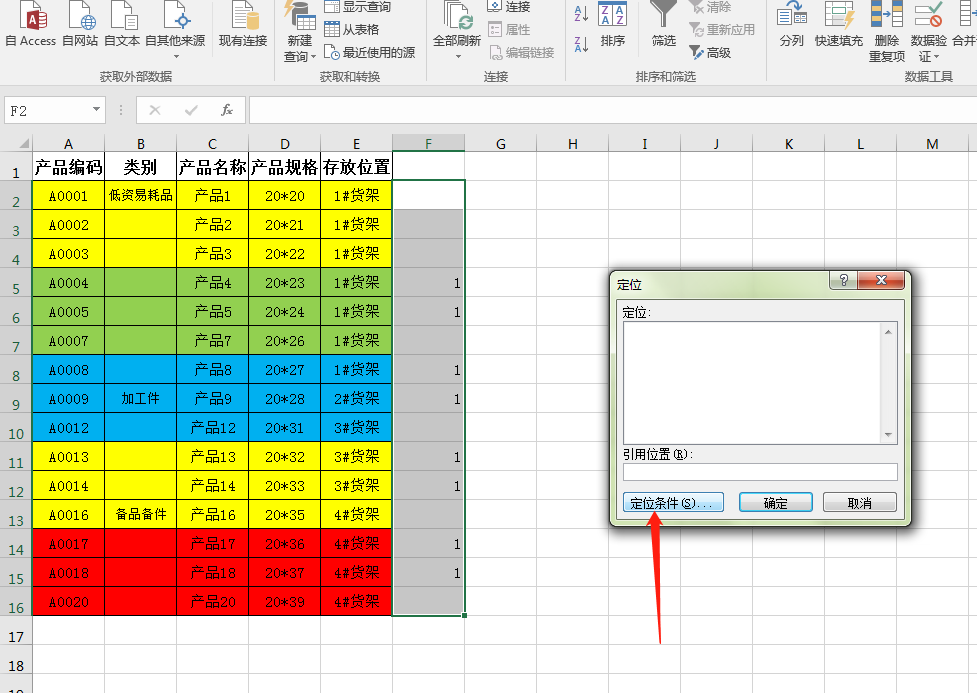Click the select-all corner triangle
977x693 pixels.
pyautogui.click(x=23, y=143)
